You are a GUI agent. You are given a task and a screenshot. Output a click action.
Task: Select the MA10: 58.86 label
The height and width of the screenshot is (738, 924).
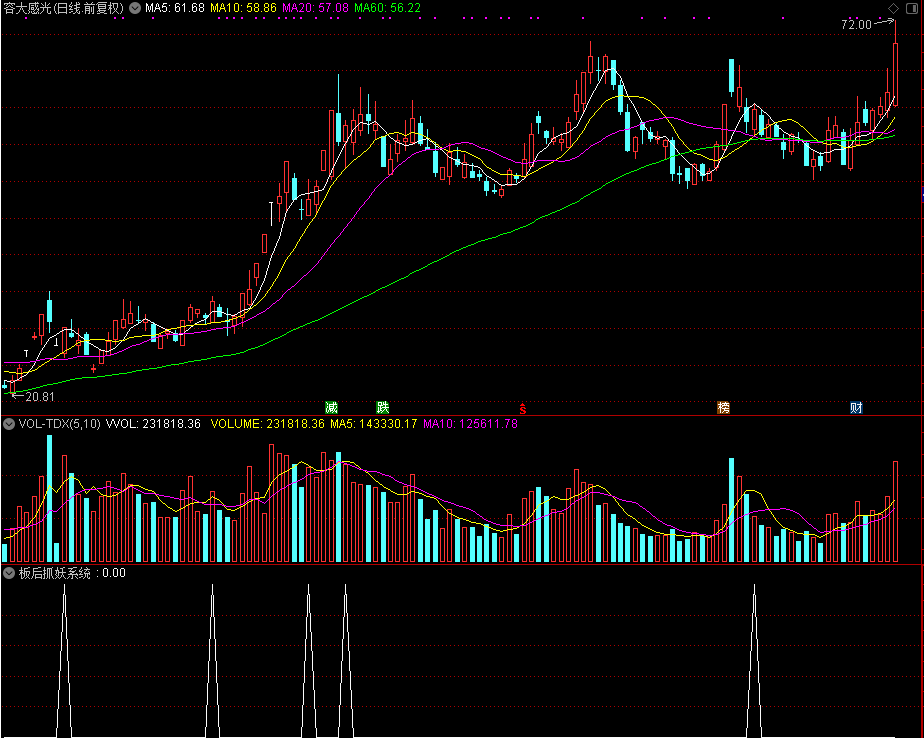tap(243, 8)
